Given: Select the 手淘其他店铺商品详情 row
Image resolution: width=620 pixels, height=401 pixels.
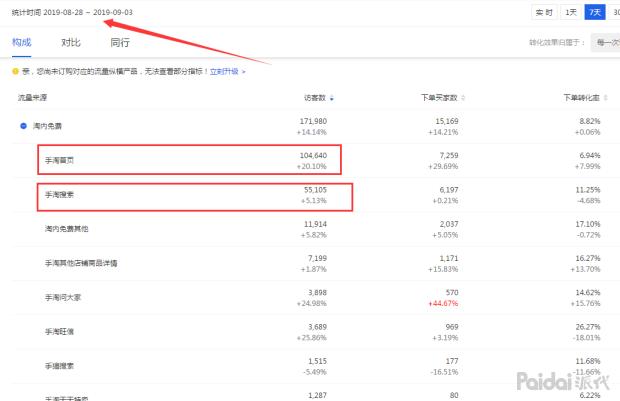Looking at the screenshot, I should [81, 262].
